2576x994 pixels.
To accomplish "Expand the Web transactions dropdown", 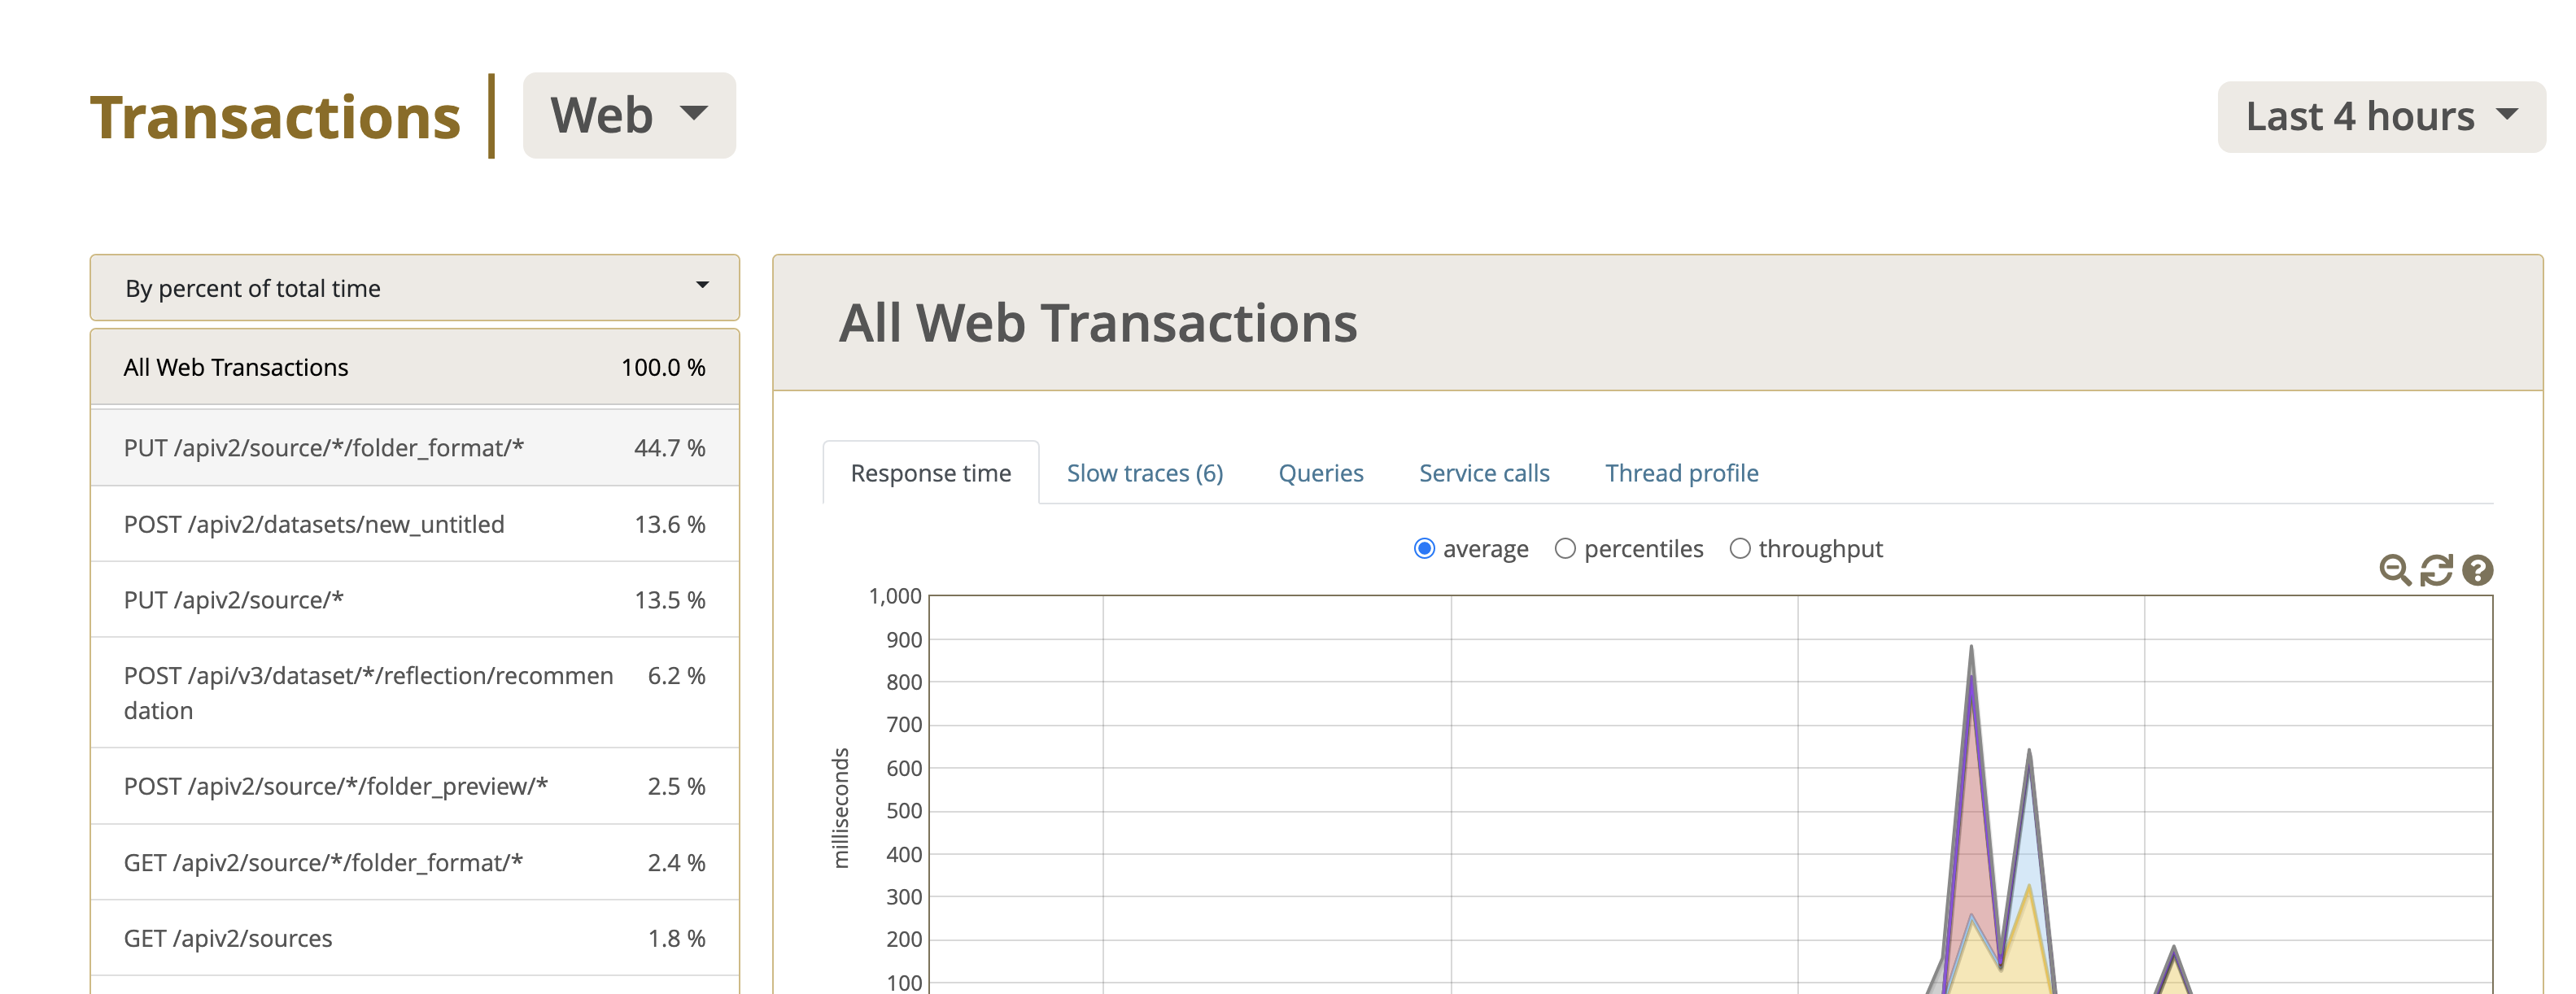I will coord(629,113).
